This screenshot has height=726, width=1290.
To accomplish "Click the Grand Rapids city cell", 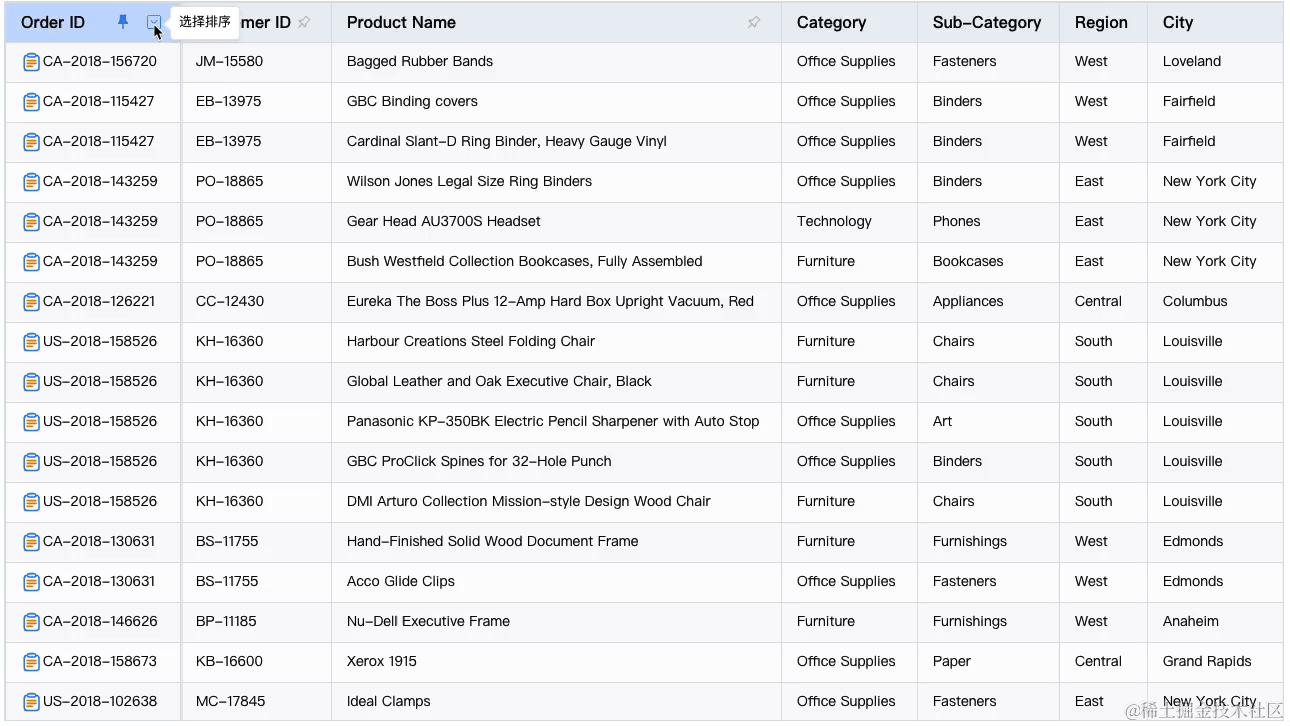I will pos(1206,662).
